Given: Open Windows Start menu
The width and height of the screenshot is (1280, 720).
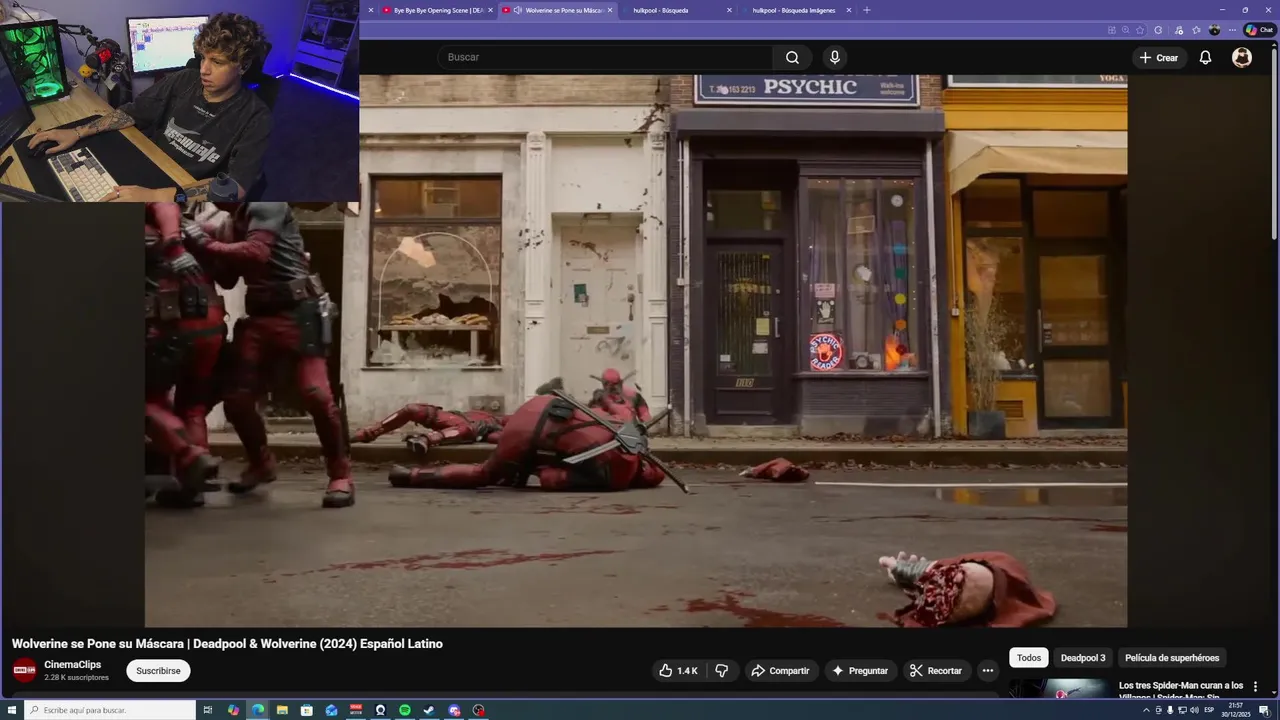Looking at the screenshot, I should tap(10, 710).
